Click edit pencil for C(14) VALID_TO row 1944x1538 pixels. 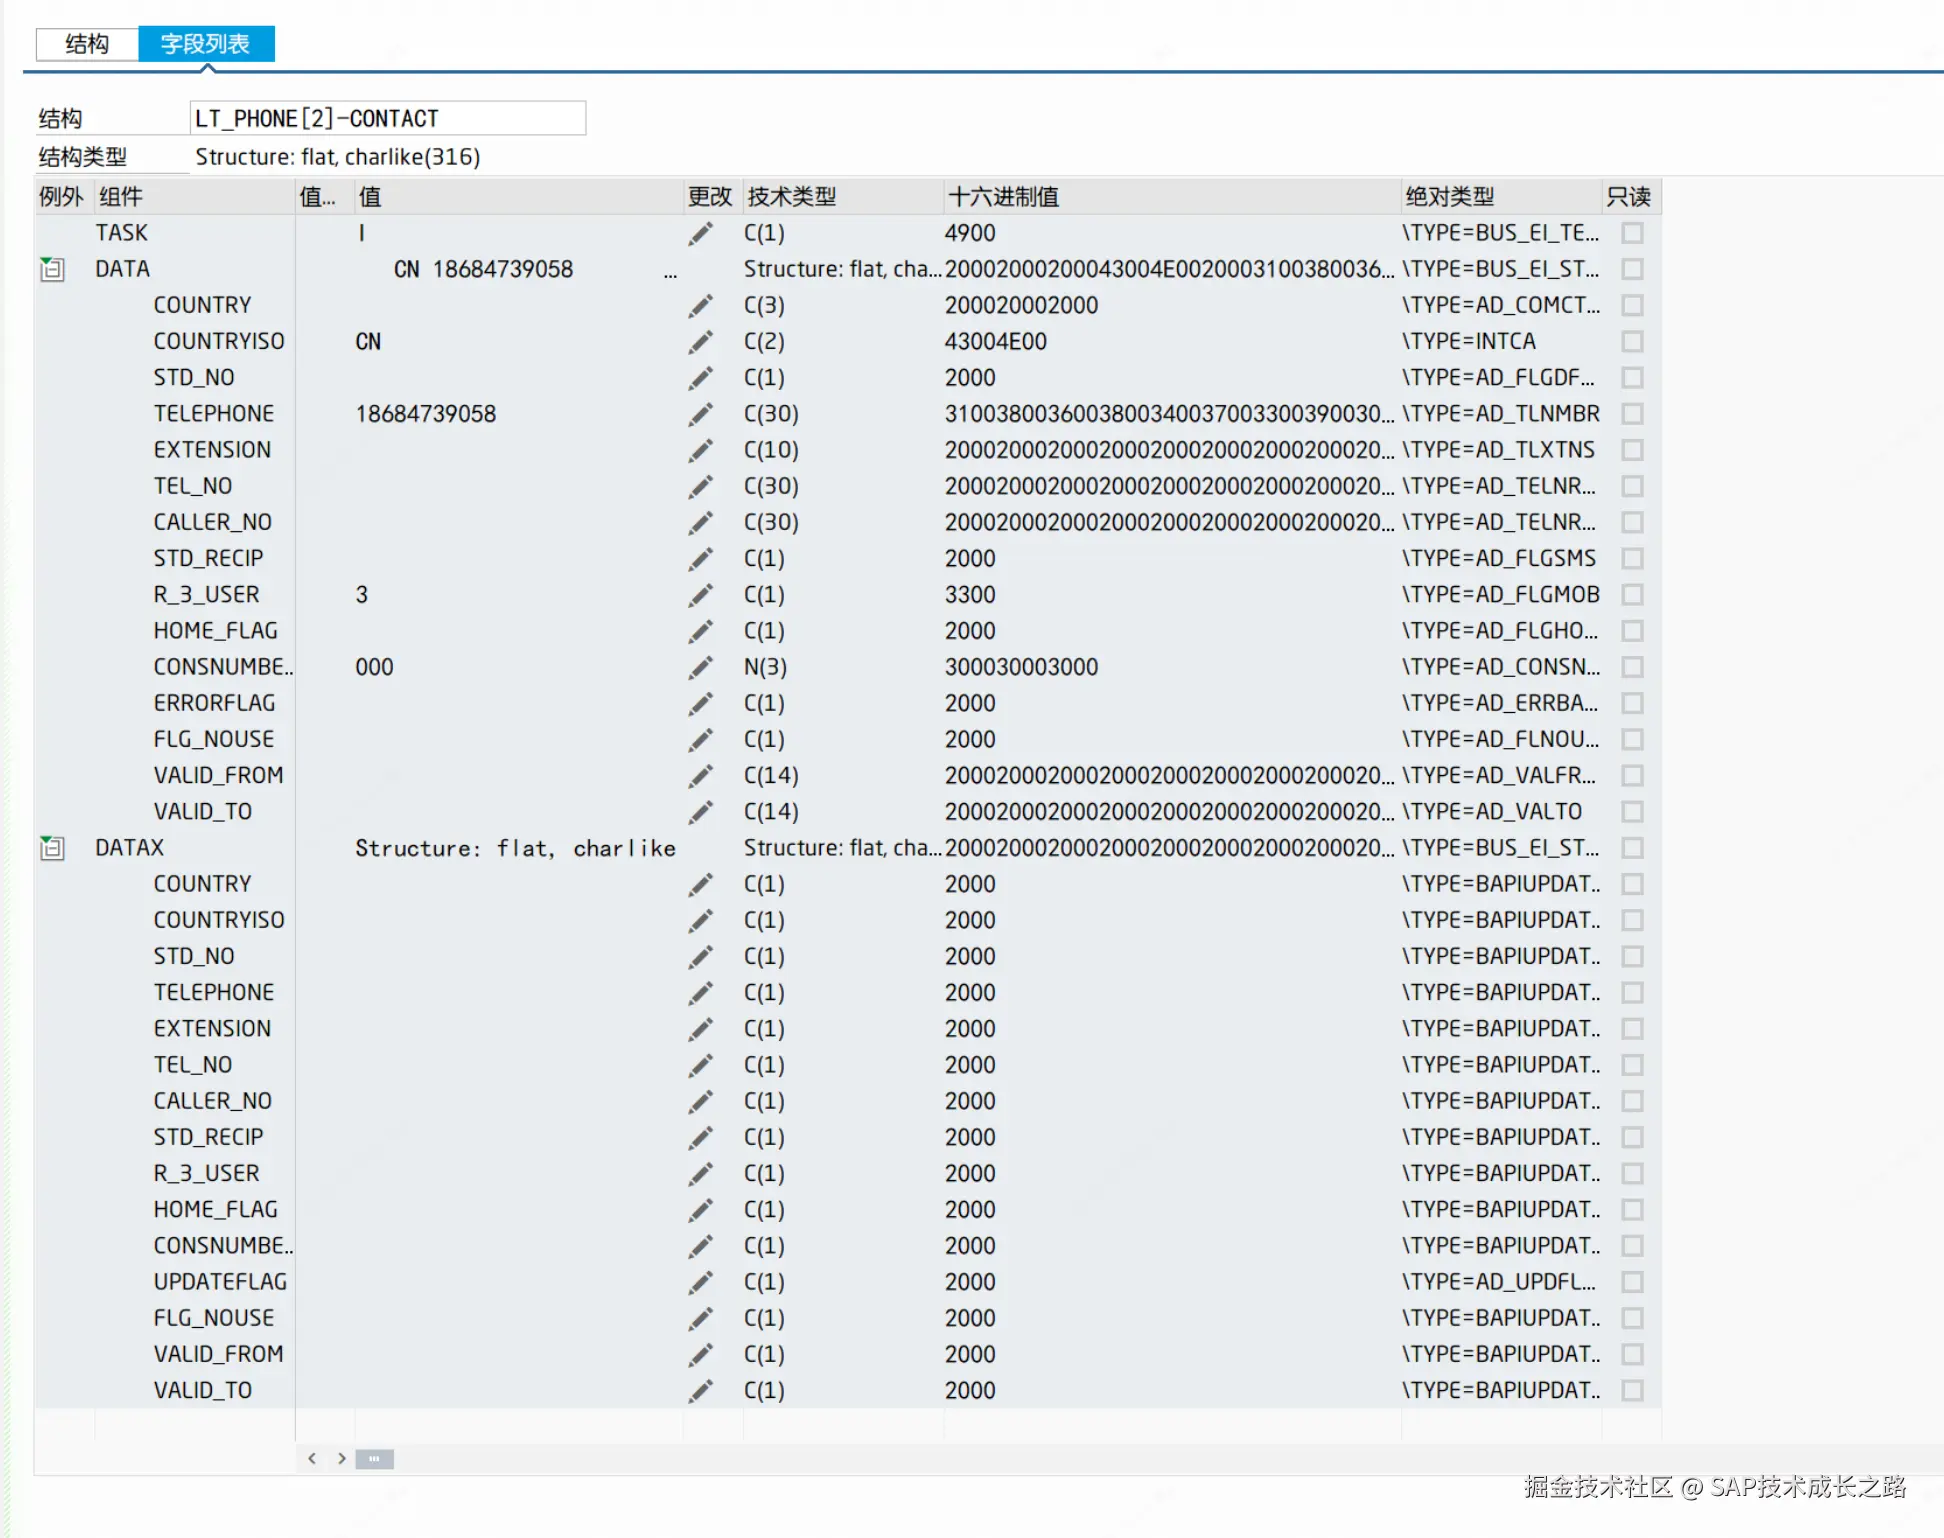[701, 812]
